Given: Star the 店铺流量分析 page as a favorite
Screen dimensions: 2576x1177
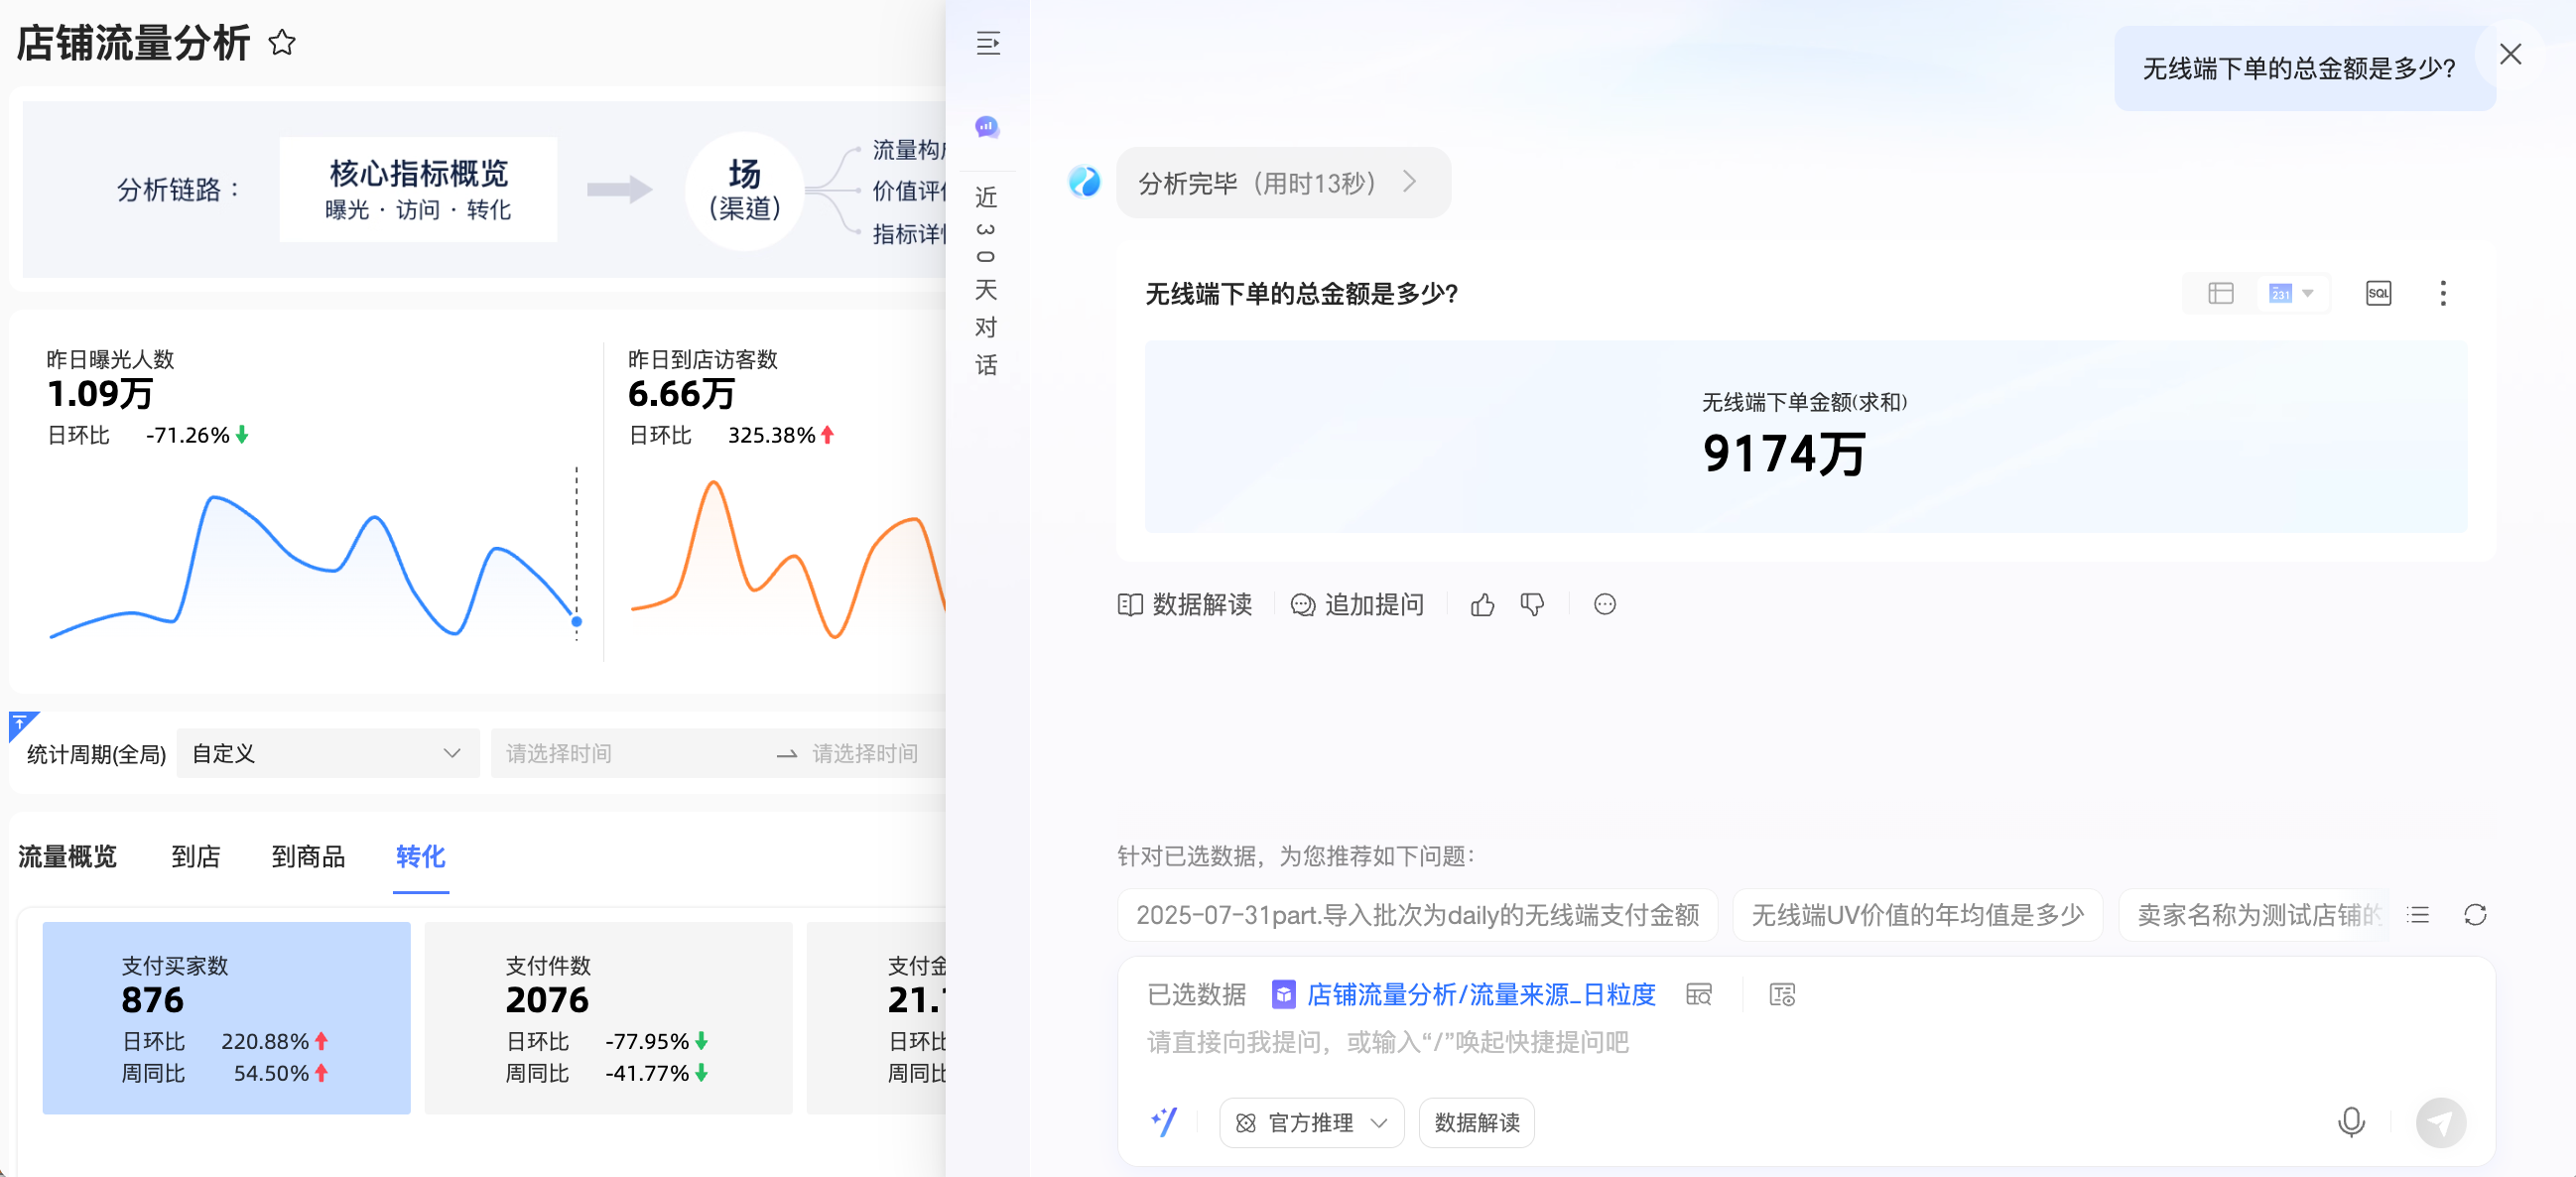Looking at the screenshot, I should coord(282,43).
